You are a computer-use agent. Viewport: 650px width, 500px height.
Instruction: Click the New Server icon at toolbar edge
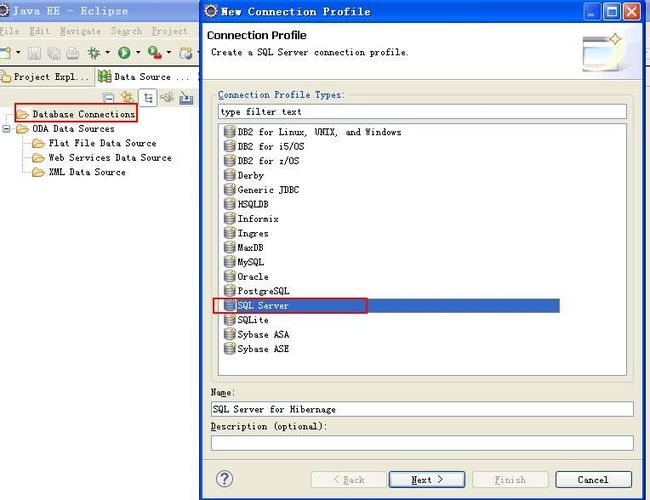point(186,53)
